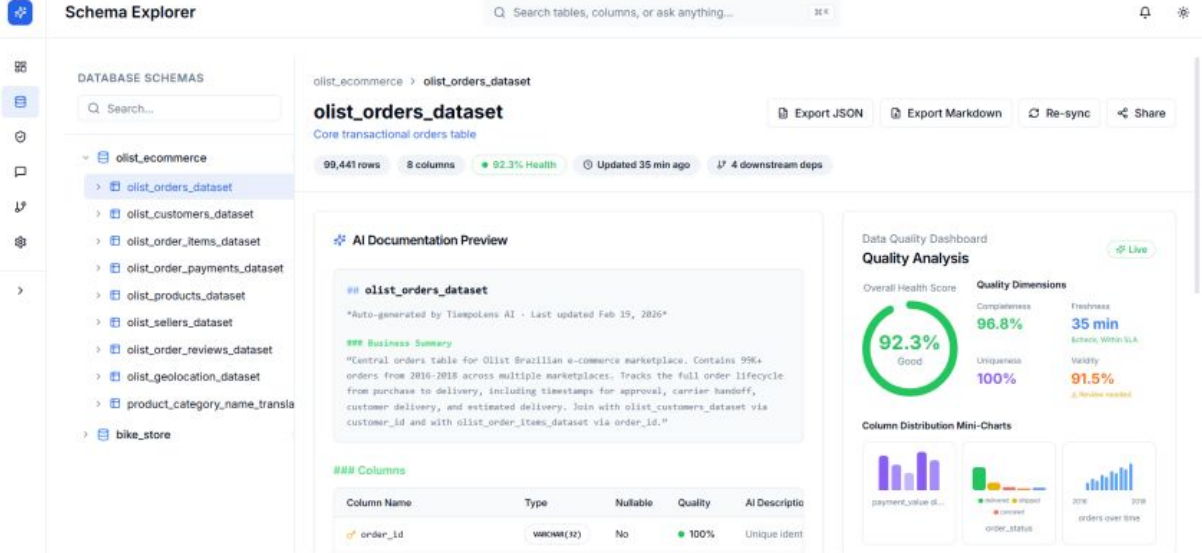
Task: Expand olist_orders_dataset tree chevron
Action: pyautogui.click(x=98, y=187)
